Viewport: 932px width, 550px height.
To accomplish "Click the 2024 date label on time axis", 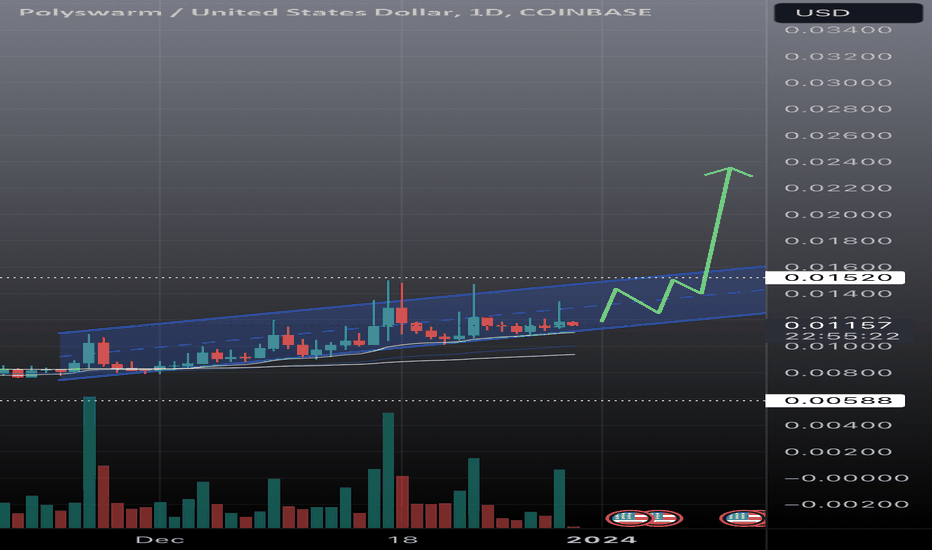I will tap(602, 540).
